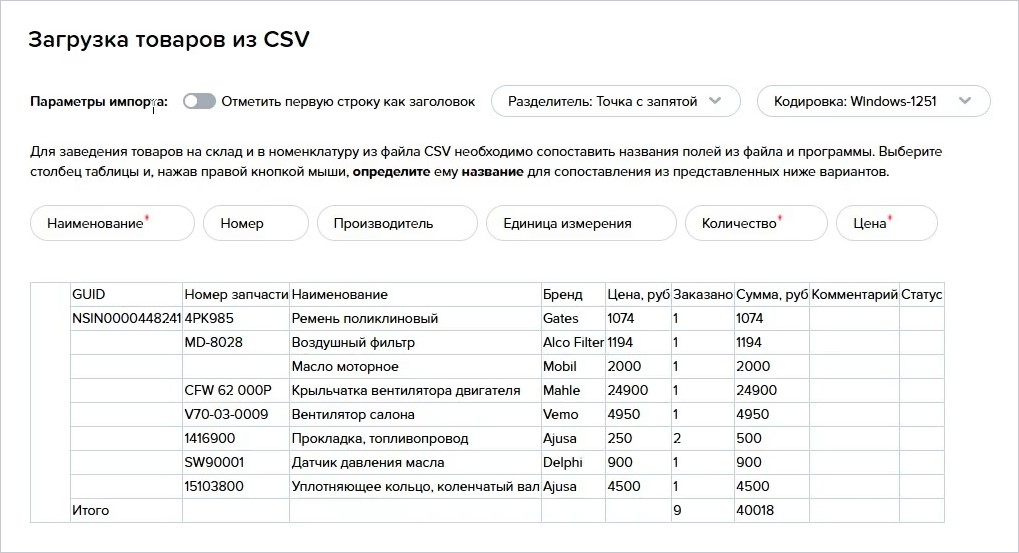Viewport: 1019px width, 553px height.
Task: Click the Бренд column header cell
Action: 573,294
